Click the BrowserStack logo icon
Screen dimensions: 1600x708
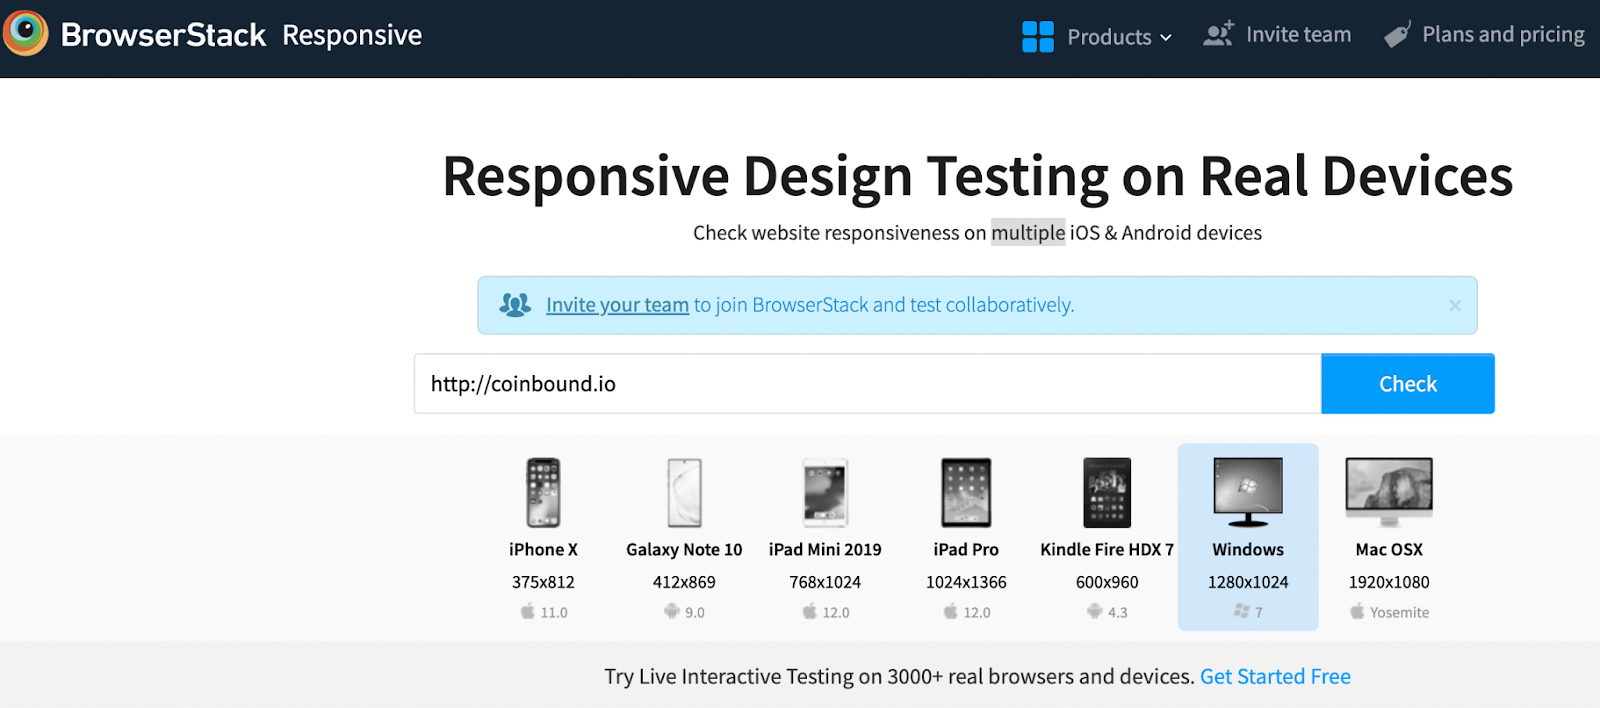click(25, 33)
